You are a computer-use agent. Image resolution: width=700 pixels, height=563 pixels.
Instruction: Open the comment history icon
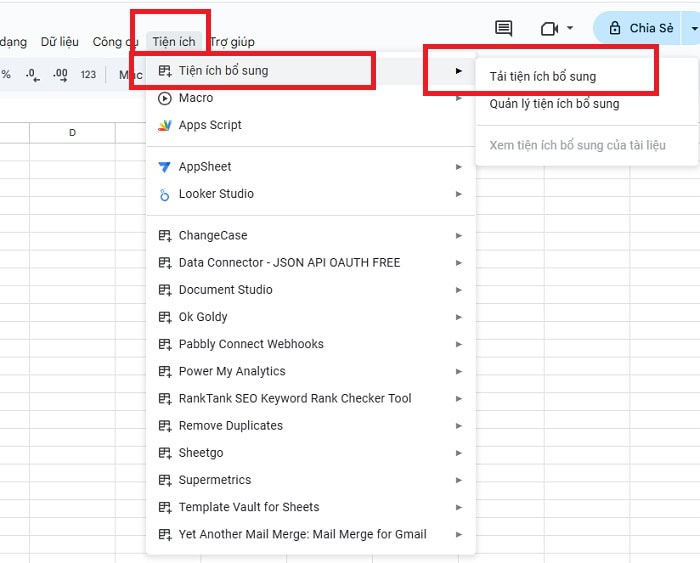(x=504, y=29)
